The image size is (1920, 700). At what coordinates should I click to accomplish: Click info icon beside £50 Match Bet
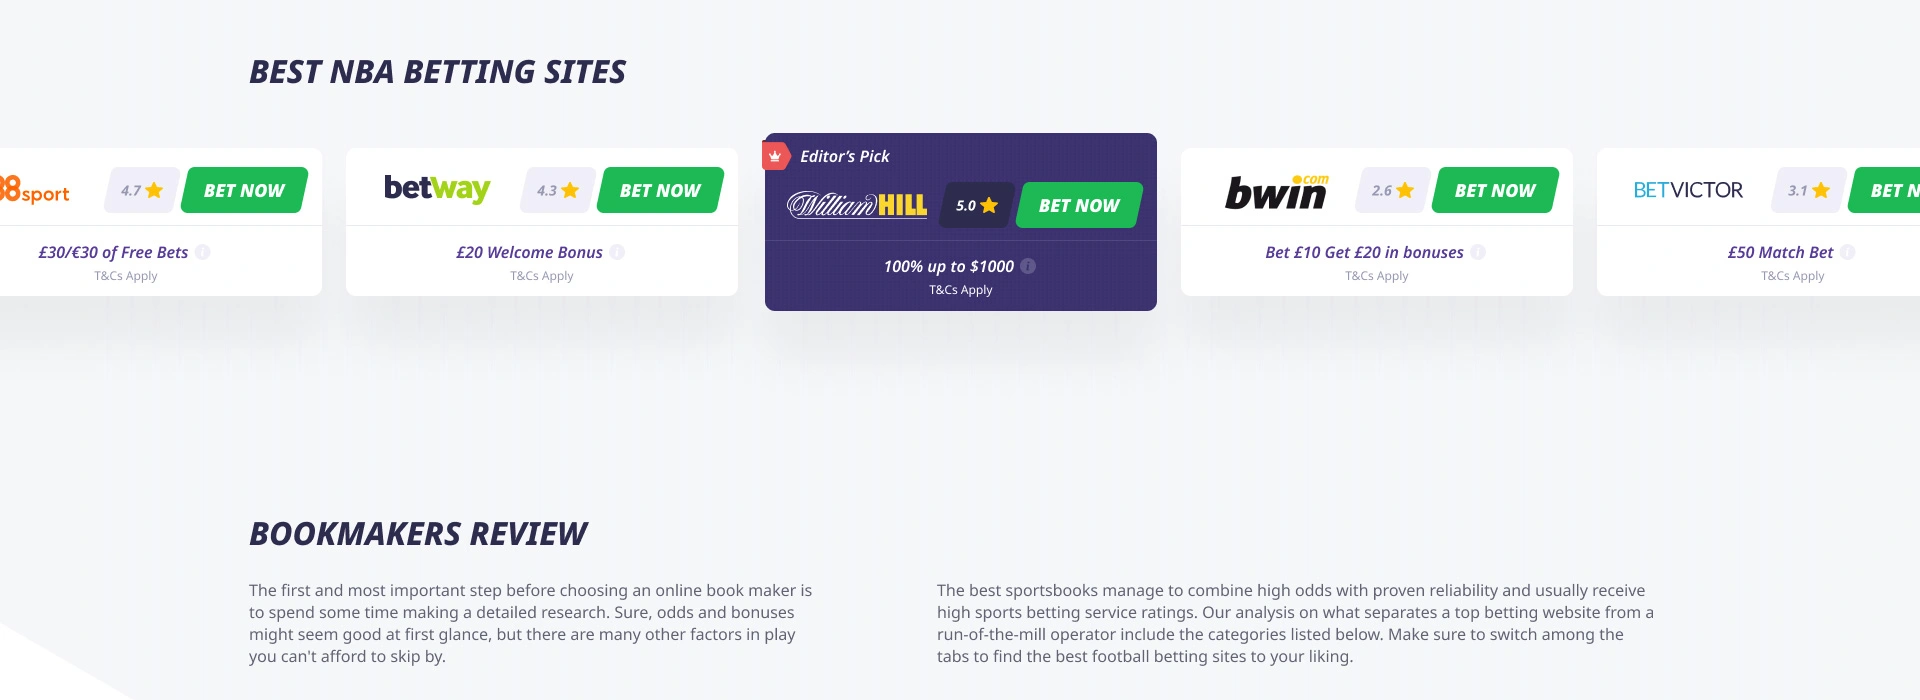tap(1847, 252)
